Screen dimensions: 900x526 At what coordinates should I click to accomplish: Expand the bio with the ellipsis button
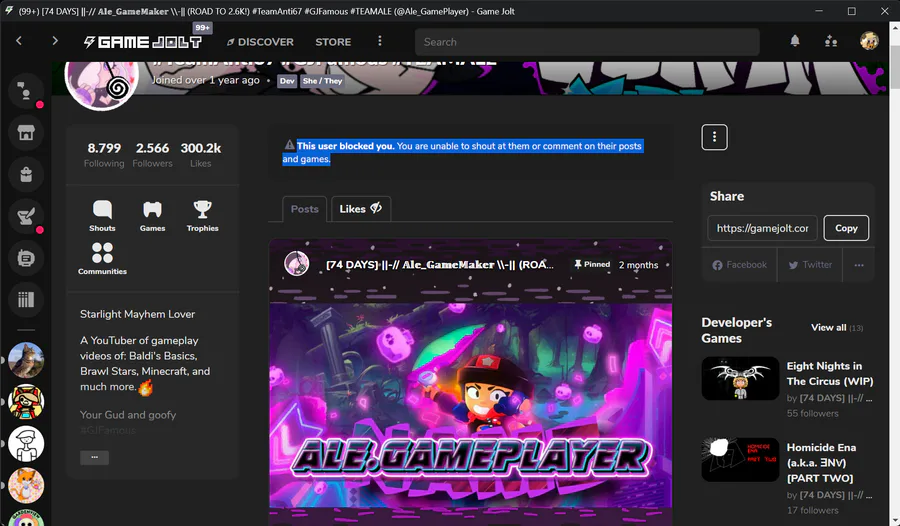(94, 458)
